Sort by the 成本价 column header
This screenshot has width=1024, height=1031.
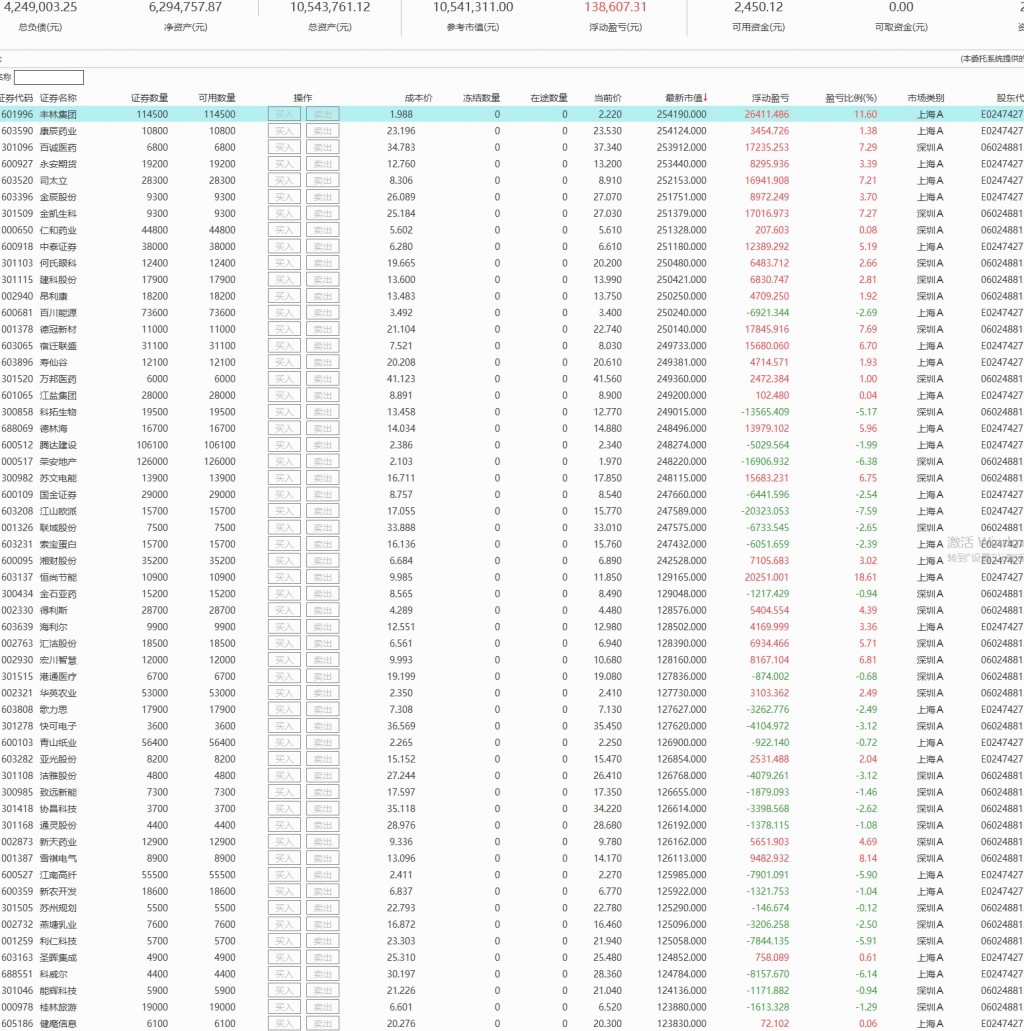point(418,98)
